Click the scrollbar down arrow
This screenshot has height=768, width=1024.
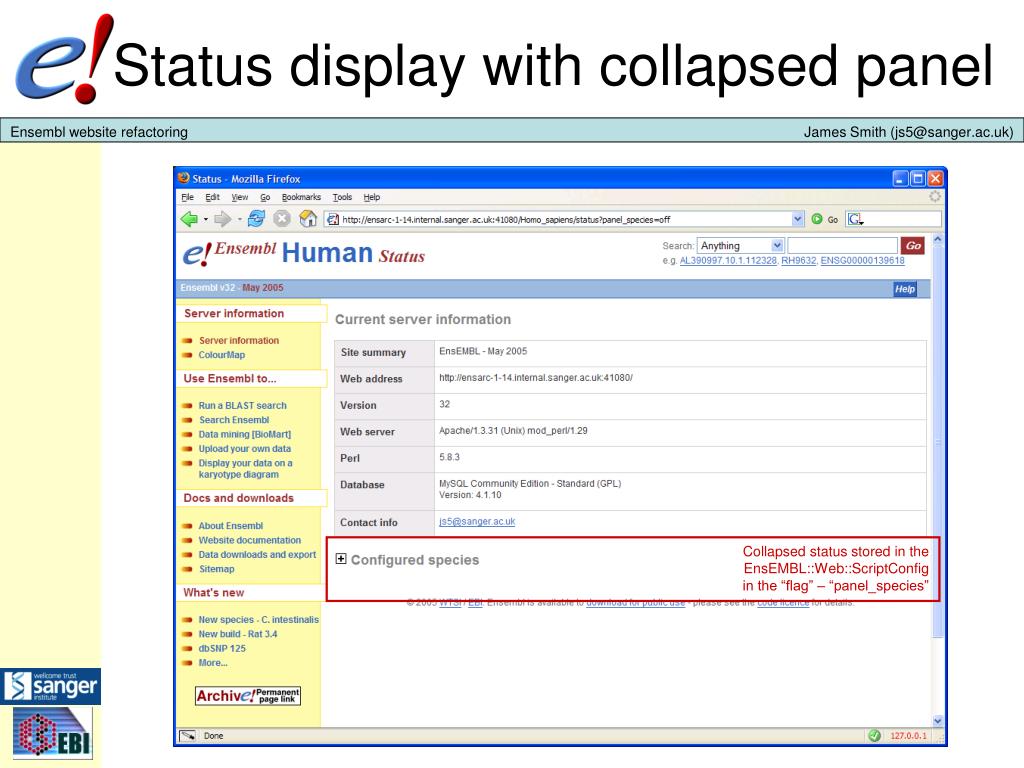pyautogui.click(x=938, y=721)
